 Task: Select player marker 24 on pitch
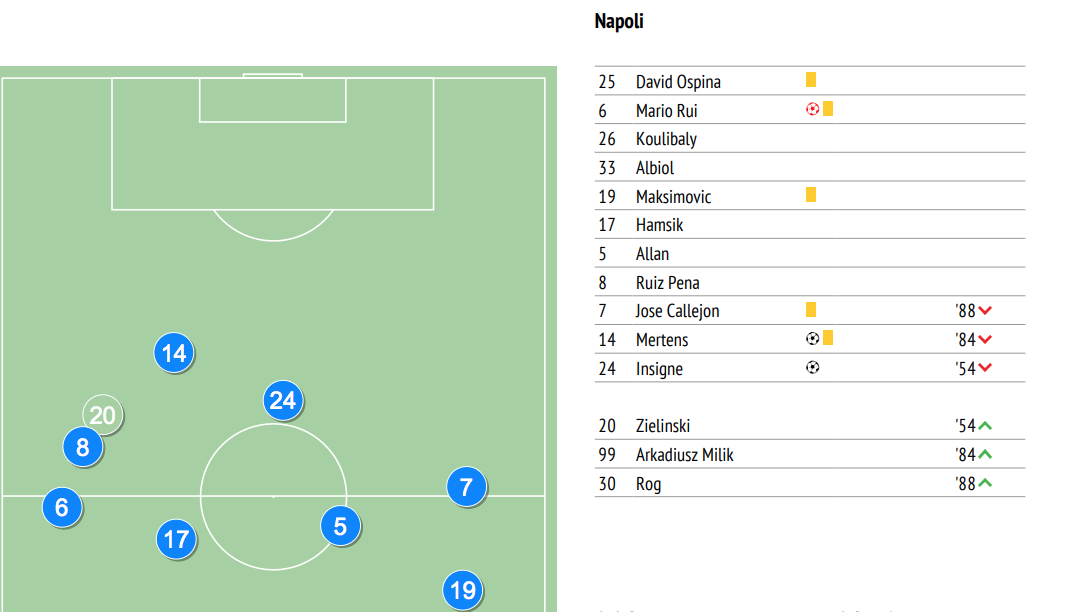(x=282, y=400)
